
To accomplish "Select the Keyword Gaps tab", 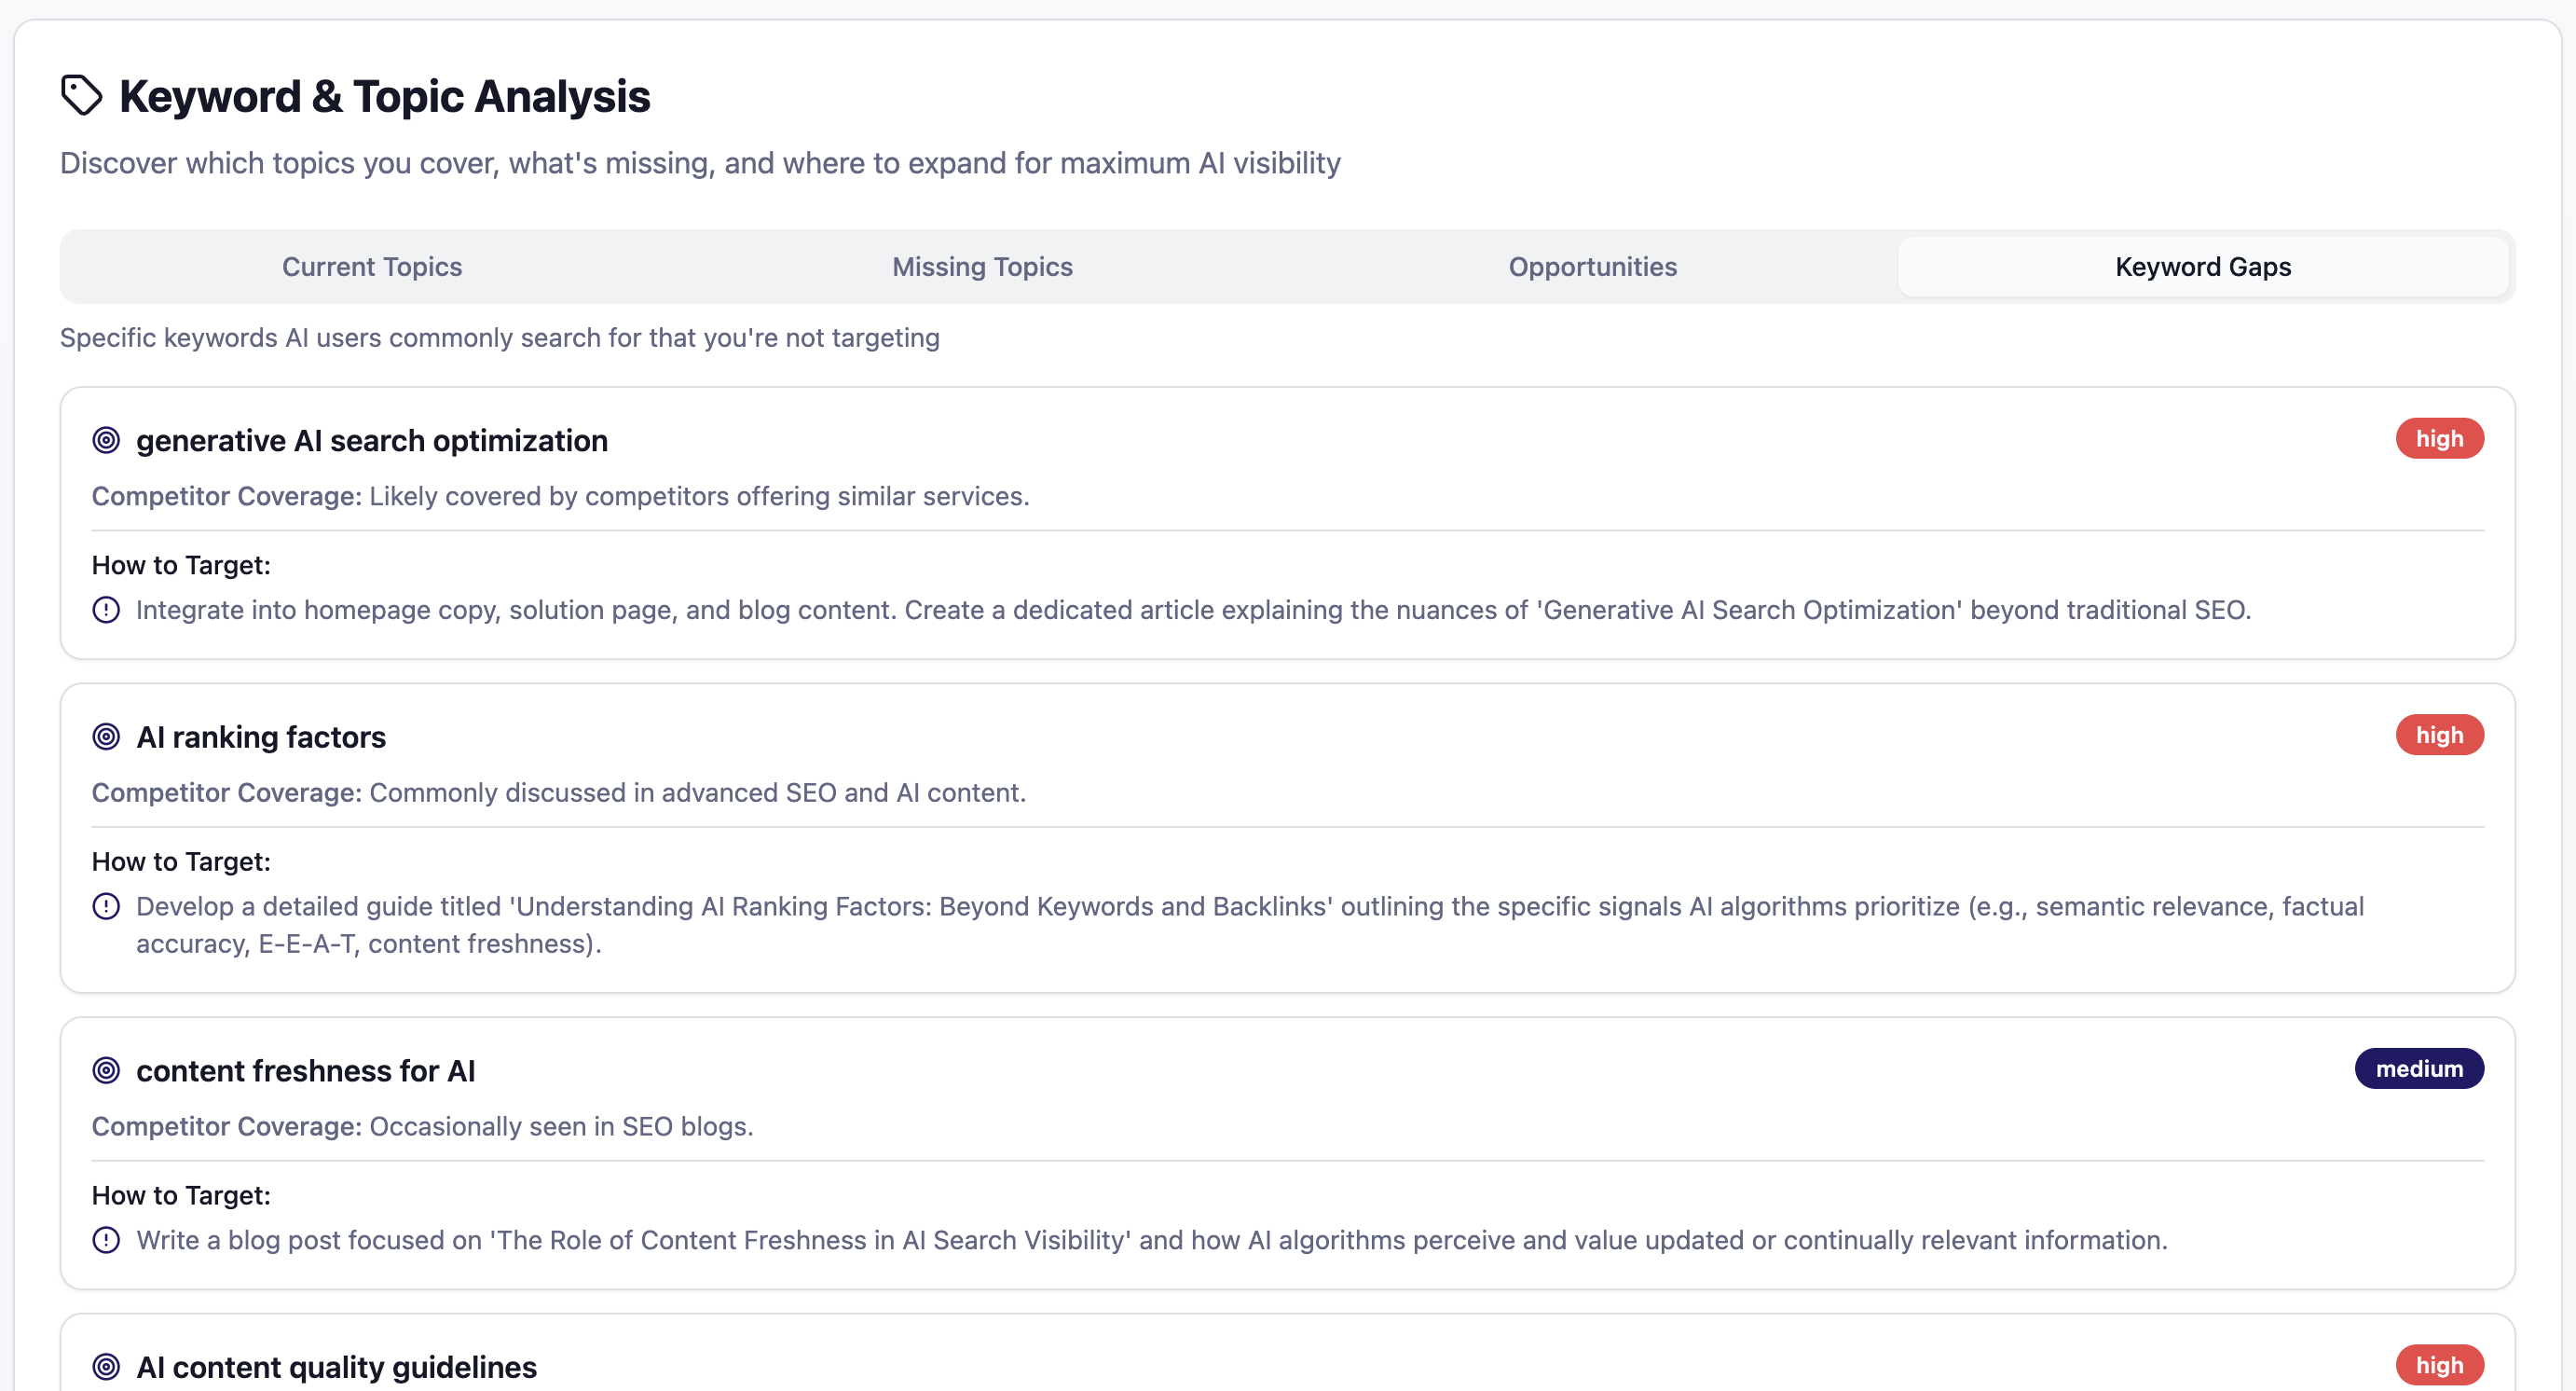I will (2202, 266).
